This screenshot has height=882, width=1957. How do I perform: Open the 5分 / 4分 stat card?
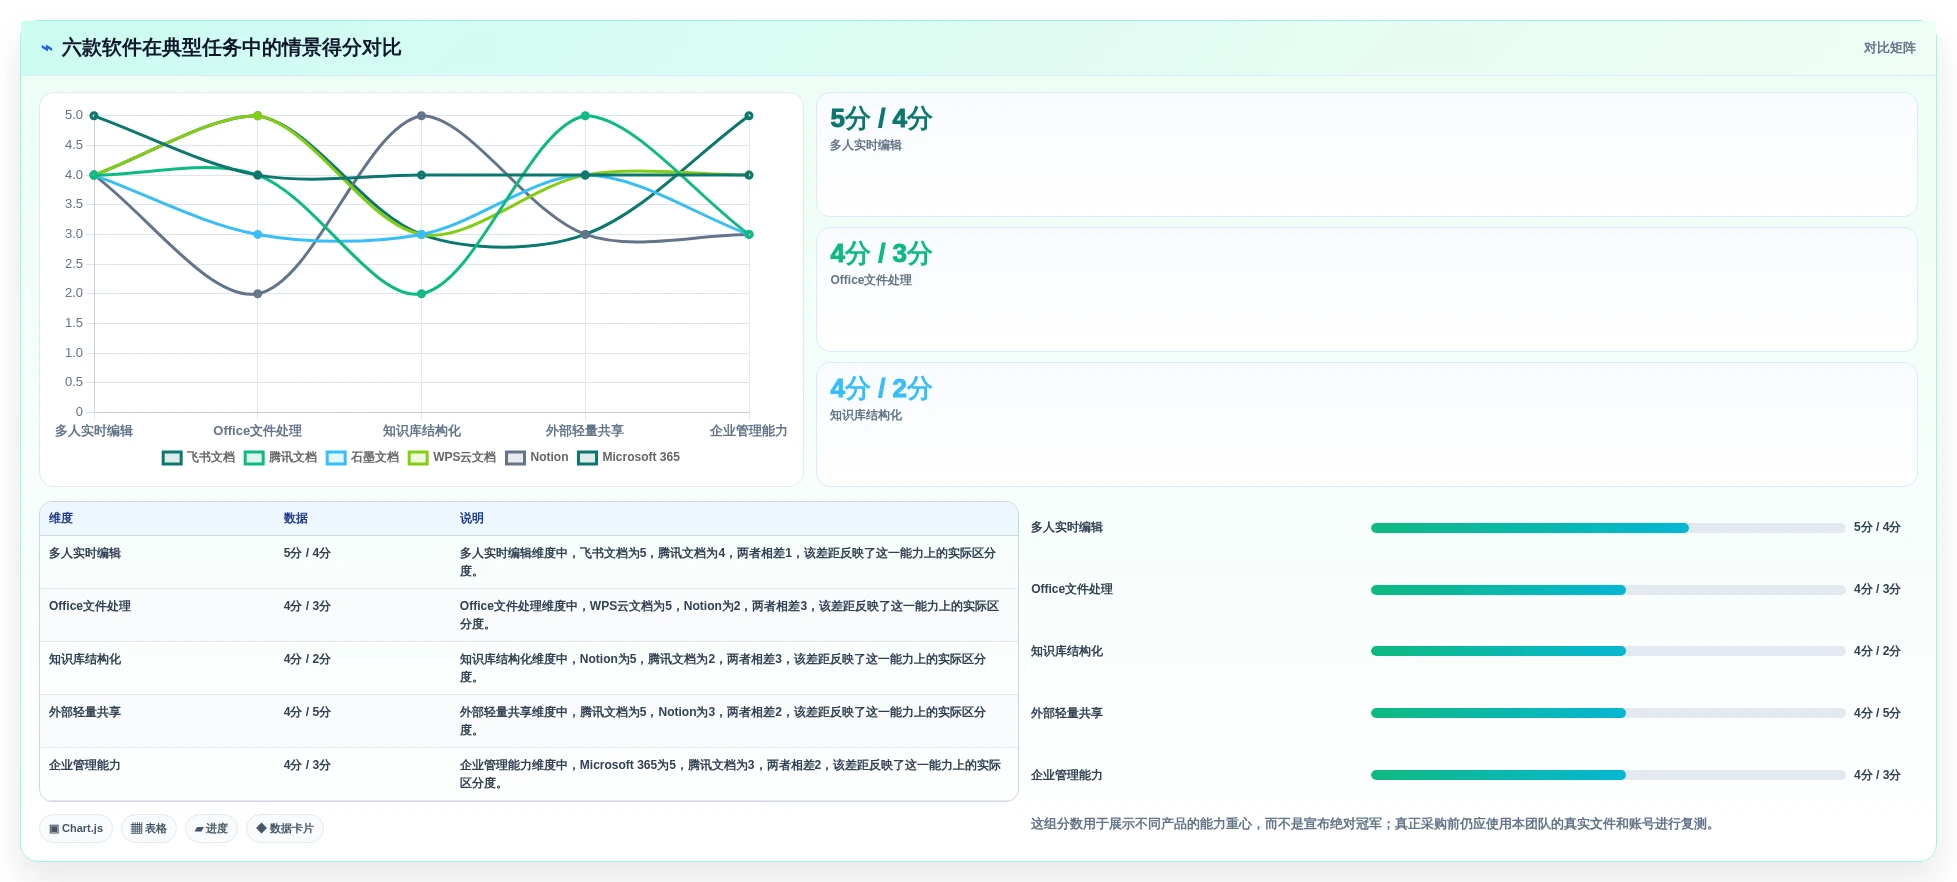point(1367,155)
